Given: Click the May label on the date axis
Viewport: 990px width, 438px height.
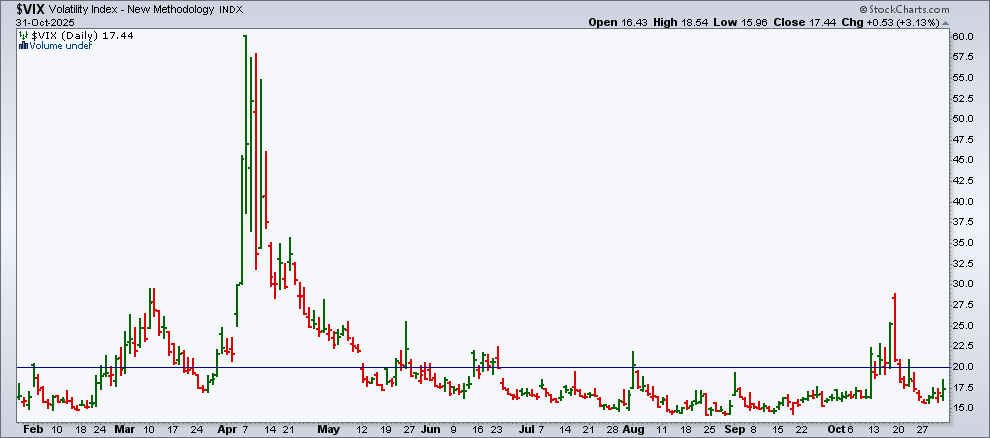Looking at the screenshot, I should [x=328, y=429].
